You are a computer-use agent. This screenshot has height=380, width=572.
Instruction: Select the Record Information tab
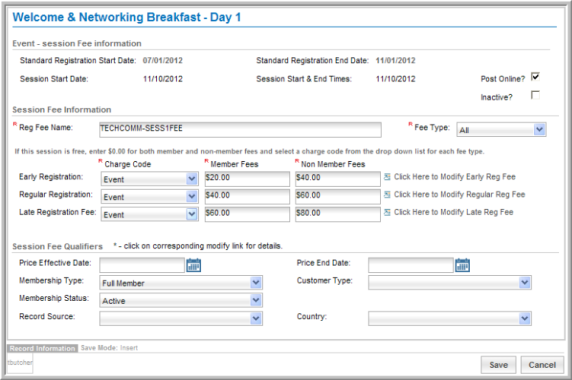42,348
